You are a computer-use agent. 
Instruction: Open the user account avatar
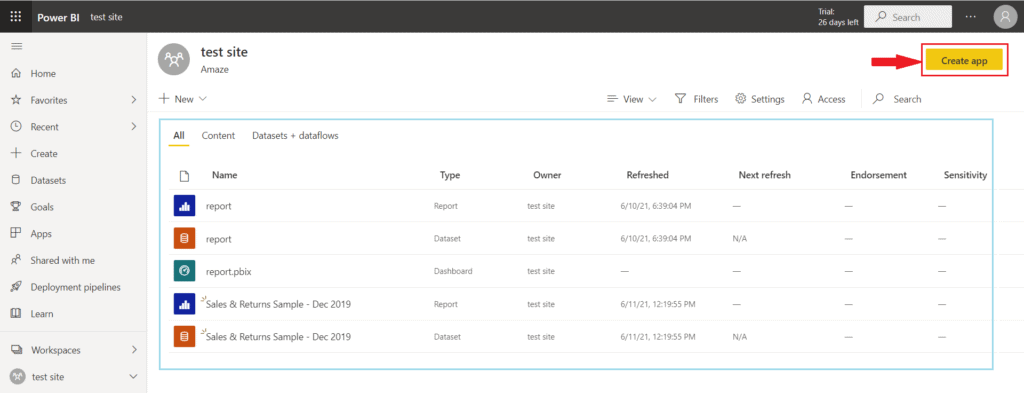tap(1004, 17)
